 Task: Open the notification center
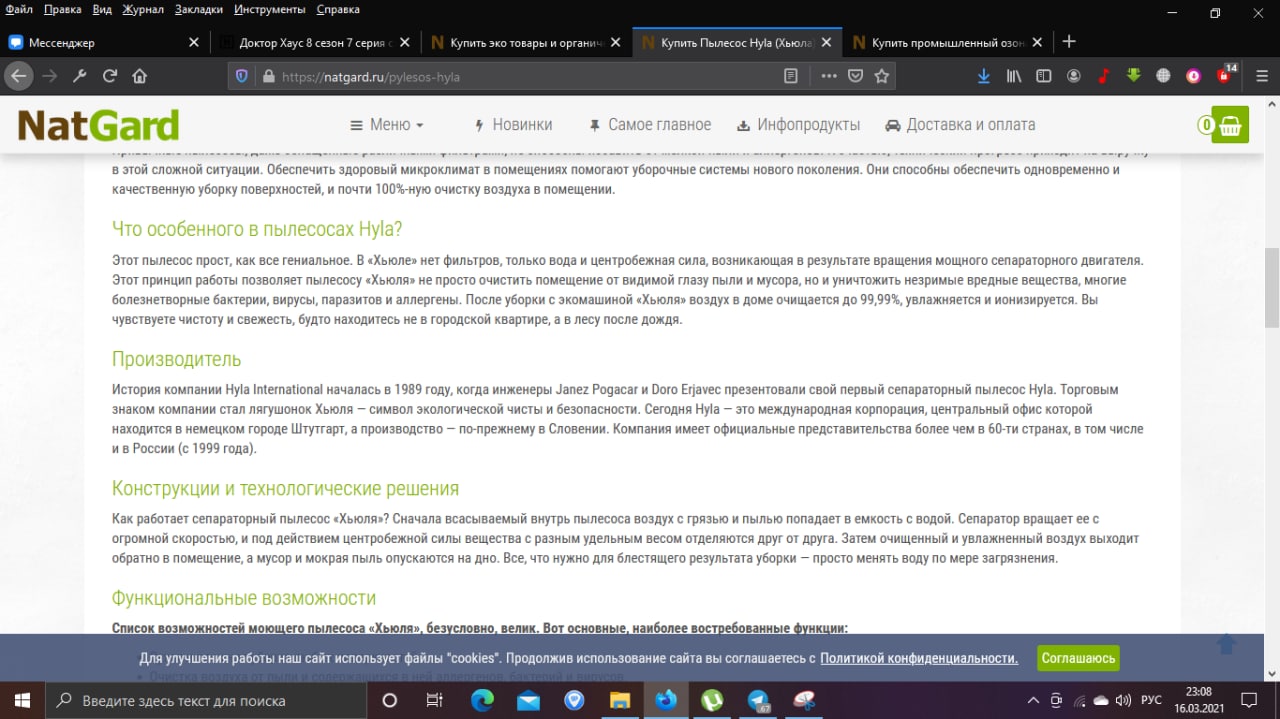(1248, 700)
